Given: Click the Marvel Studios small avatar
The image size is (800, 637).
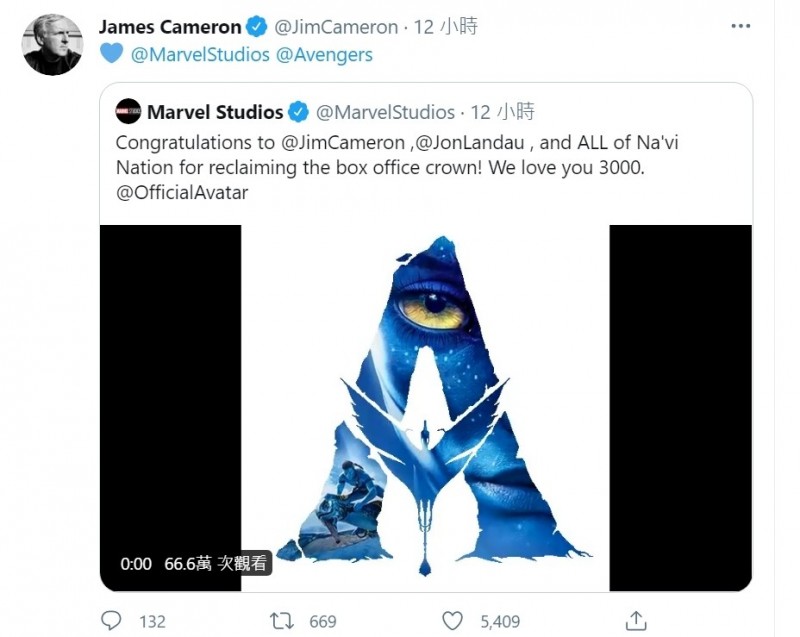Looking at the screenshot, I should coord(128,112).
